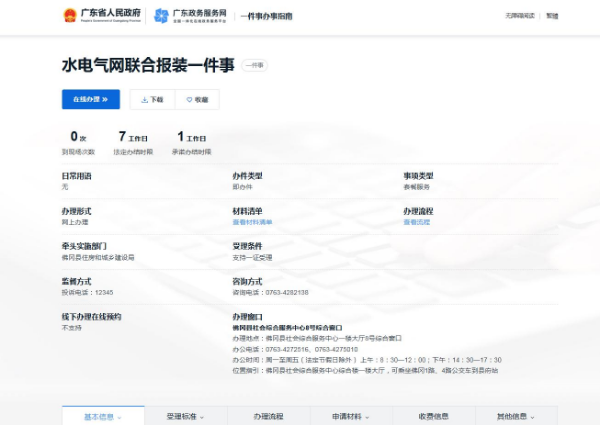
Task: Click the 不支持 offline appointment value
Action: point(72,328)
